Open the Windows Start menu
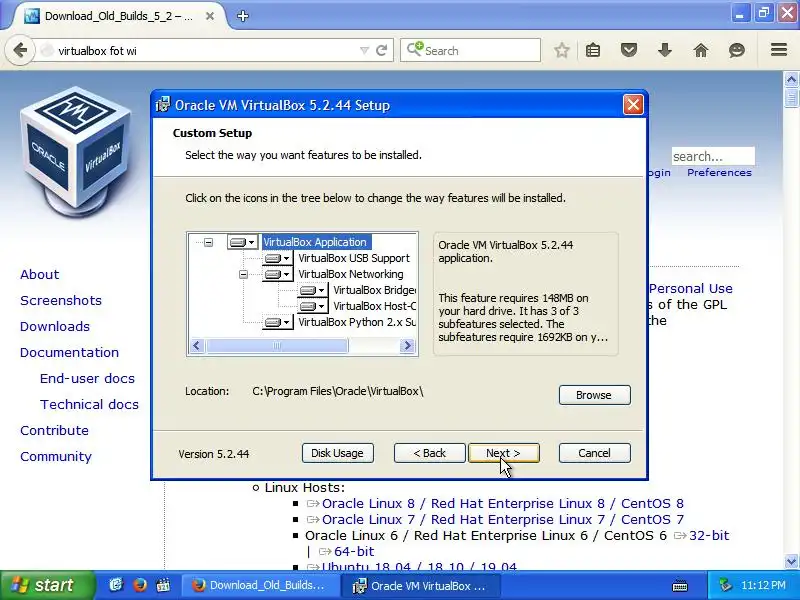This screenshot has width=800, height=600. 47,585
